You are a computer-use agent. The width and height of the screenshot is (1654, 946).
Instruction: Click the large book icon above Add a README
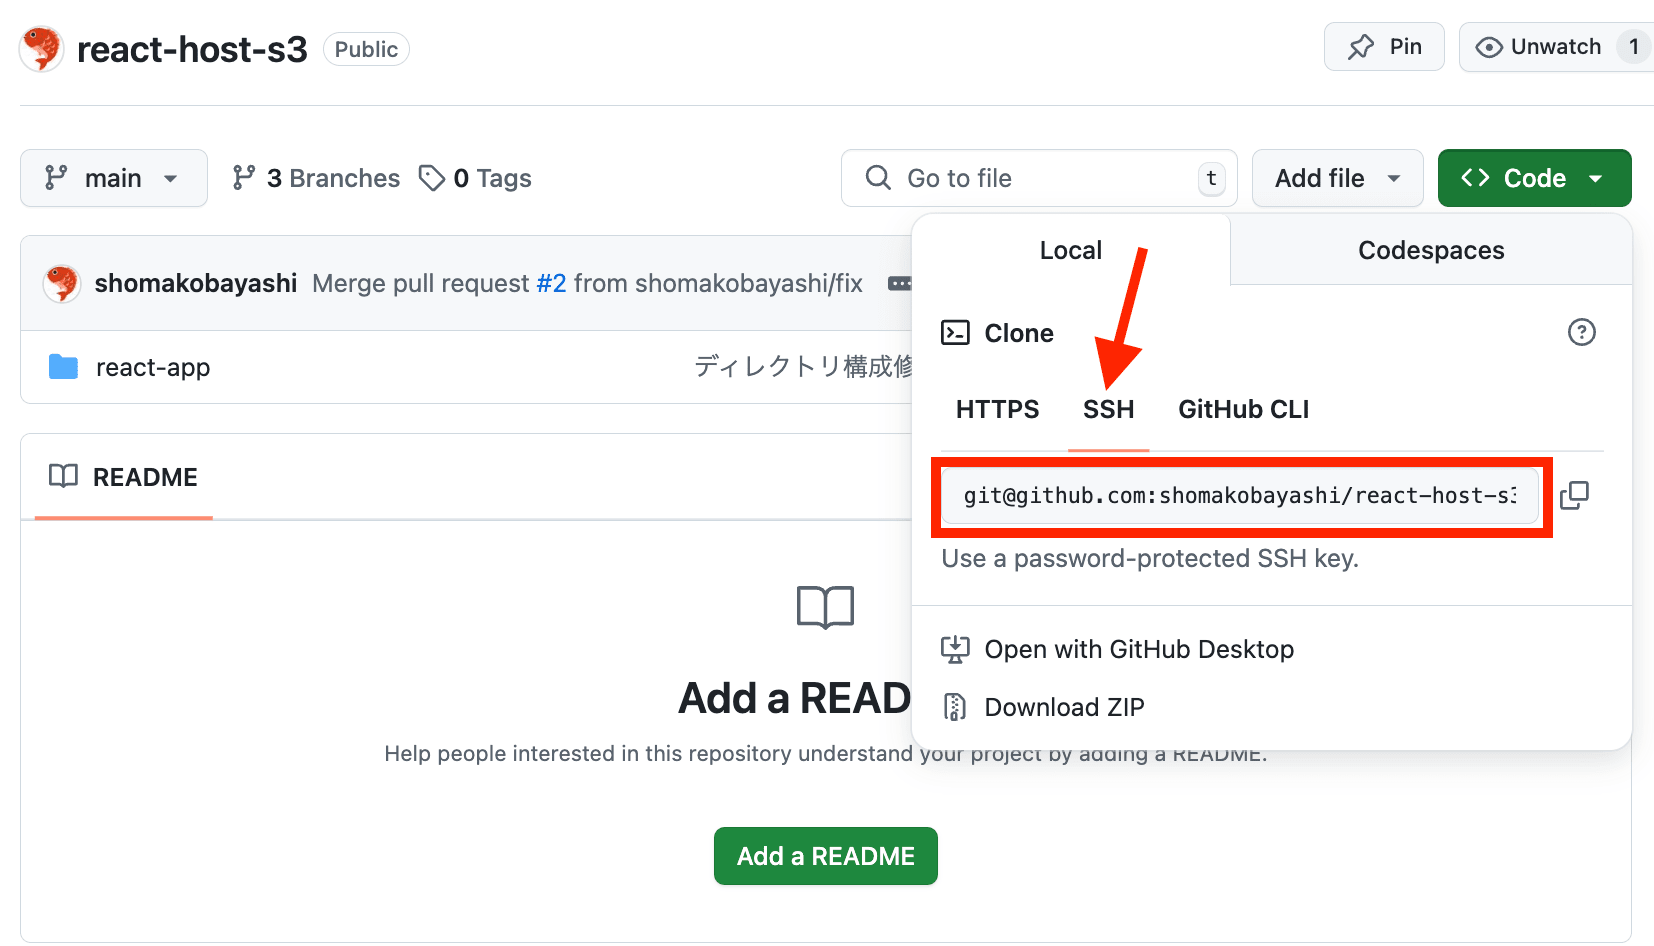[826, 607]
